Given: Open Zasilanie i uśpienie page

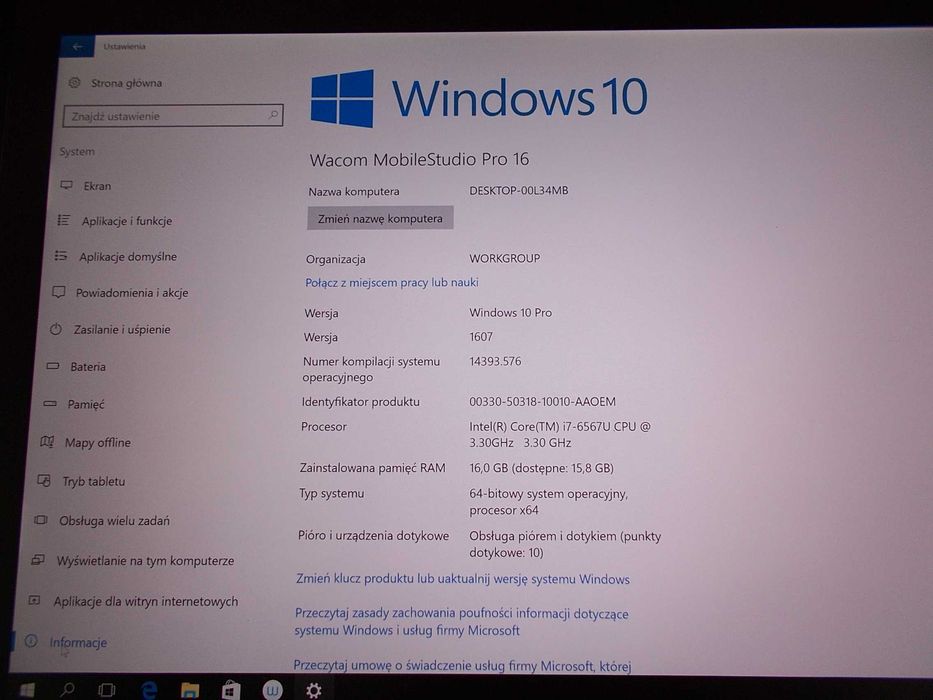Looking at the screenshot, I should (122, 330).
